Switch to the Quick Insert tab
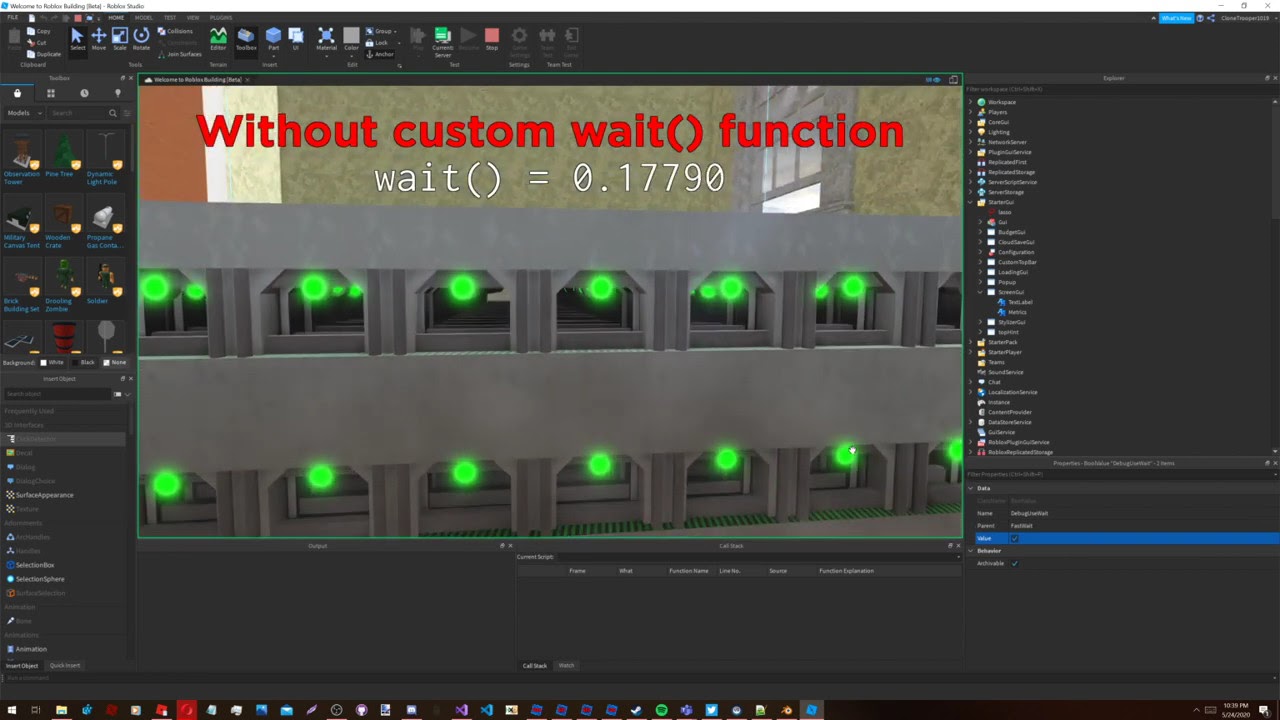The height and width of the screenshot is (720, 1280). tap(65, 666)
